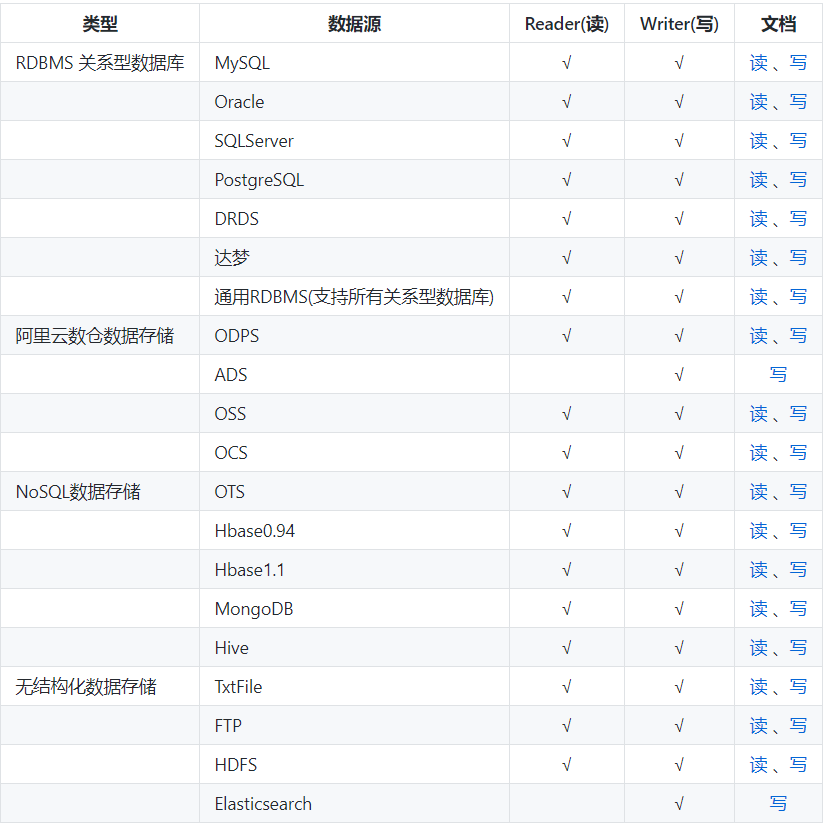Open the OTS read (读) doc link
Viewport: 825px width, 825px height.
758,491
